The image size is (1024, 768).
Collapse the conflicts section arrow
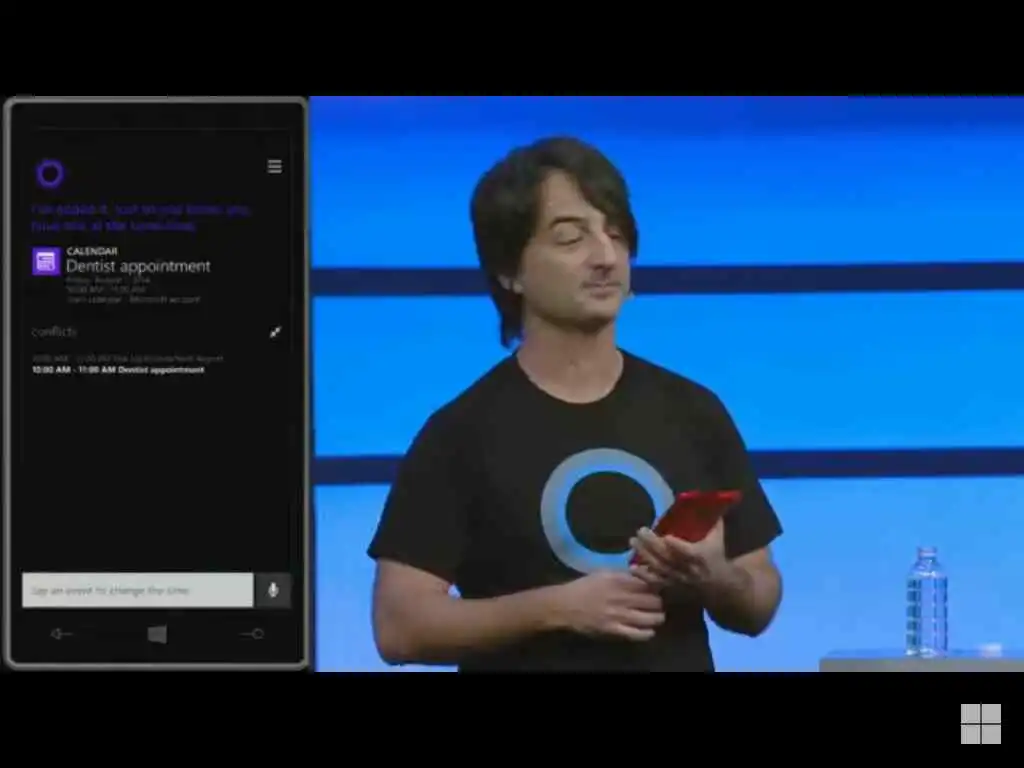(x=276, y=332)
